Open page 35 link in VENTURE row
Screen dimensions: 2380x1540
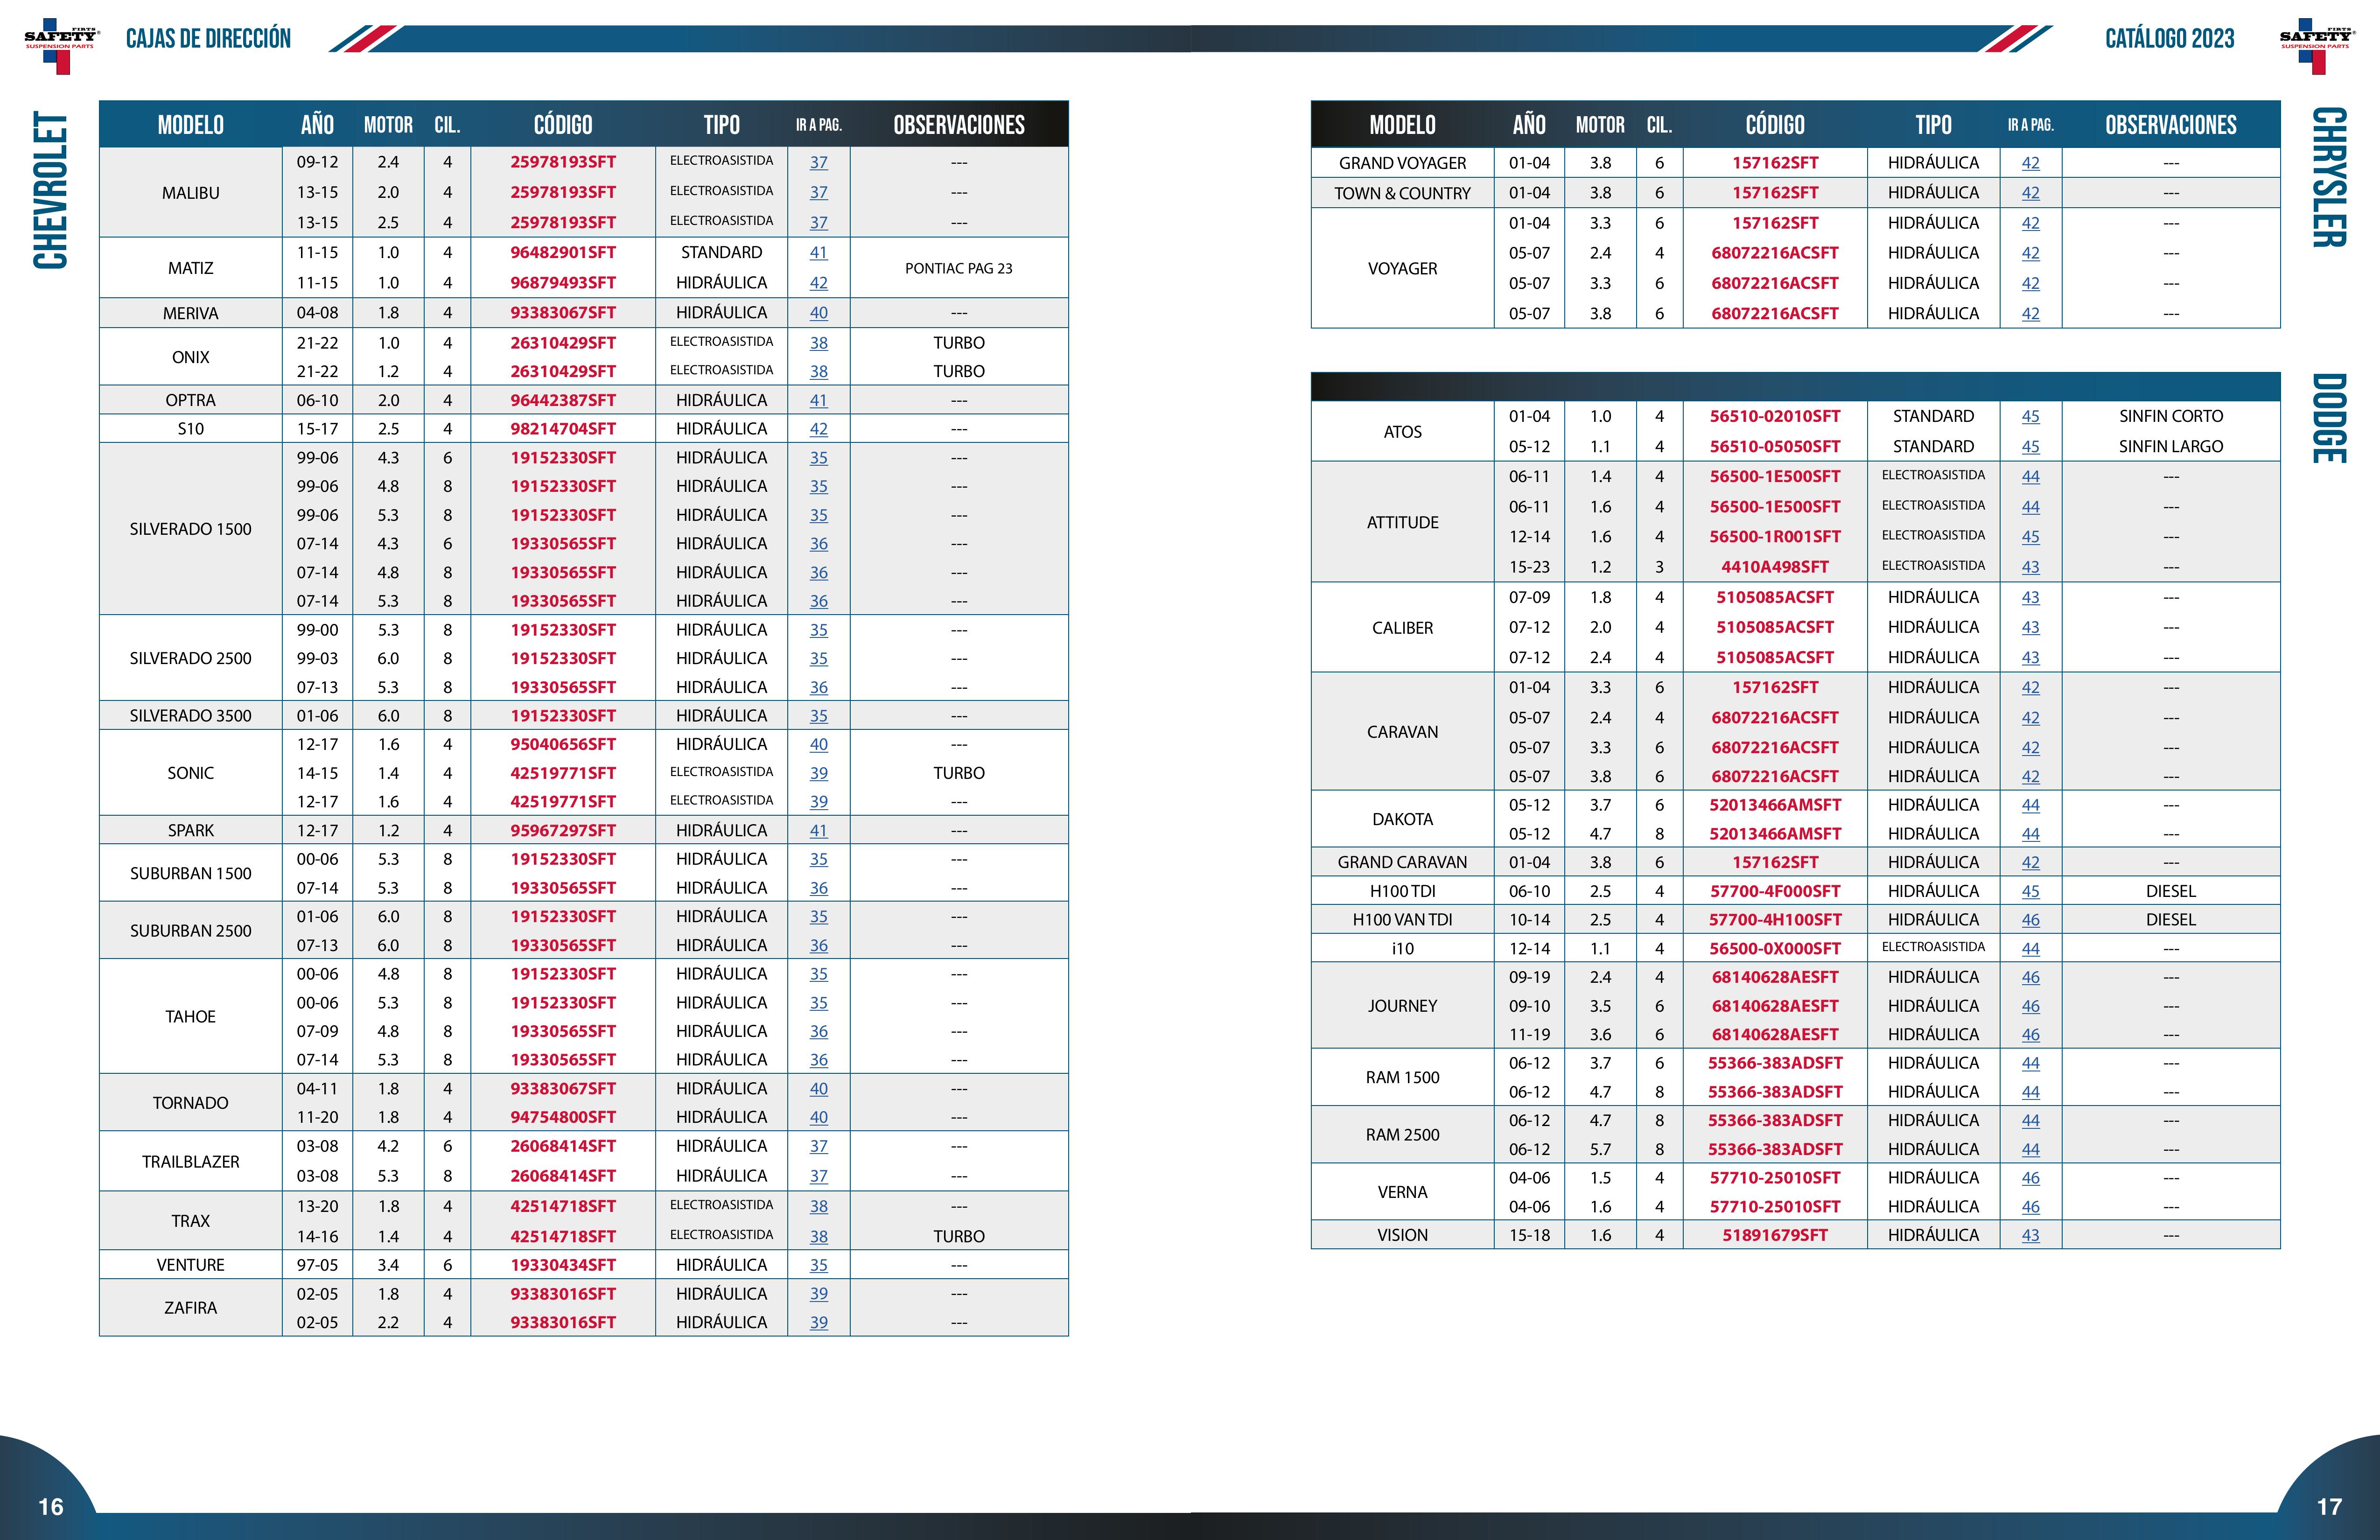tap(819, 1265)
